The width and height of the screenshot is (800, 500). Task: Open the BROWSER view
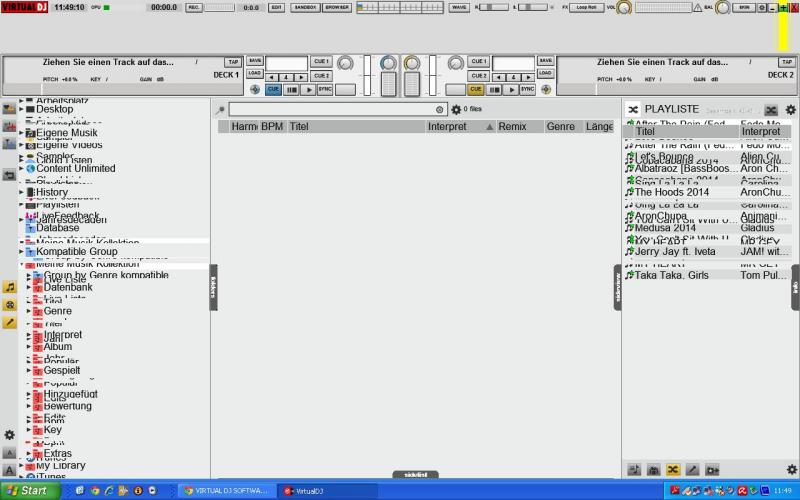[337, 7]
